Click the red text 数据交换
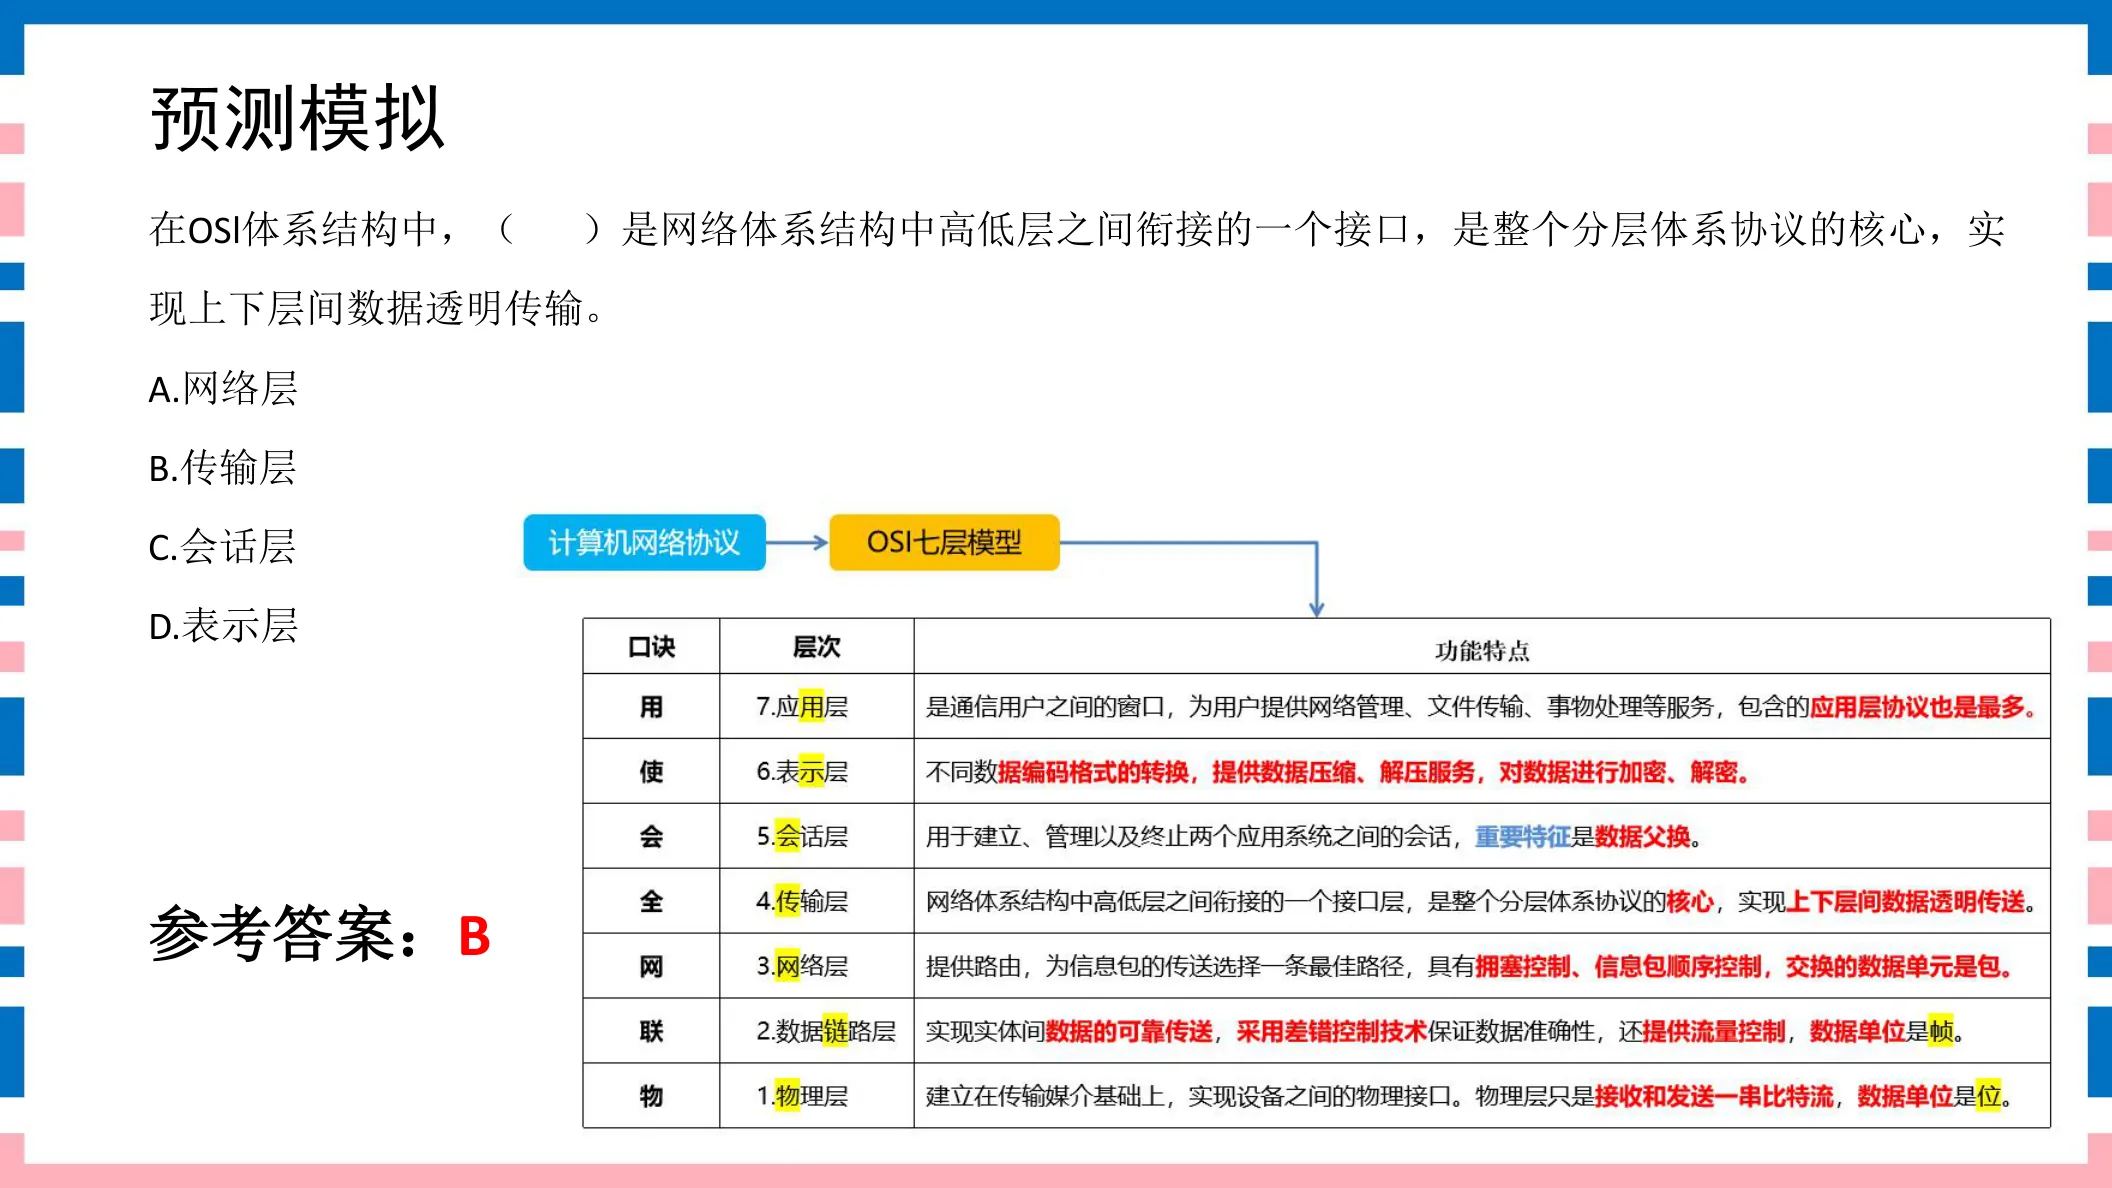 1642,836
